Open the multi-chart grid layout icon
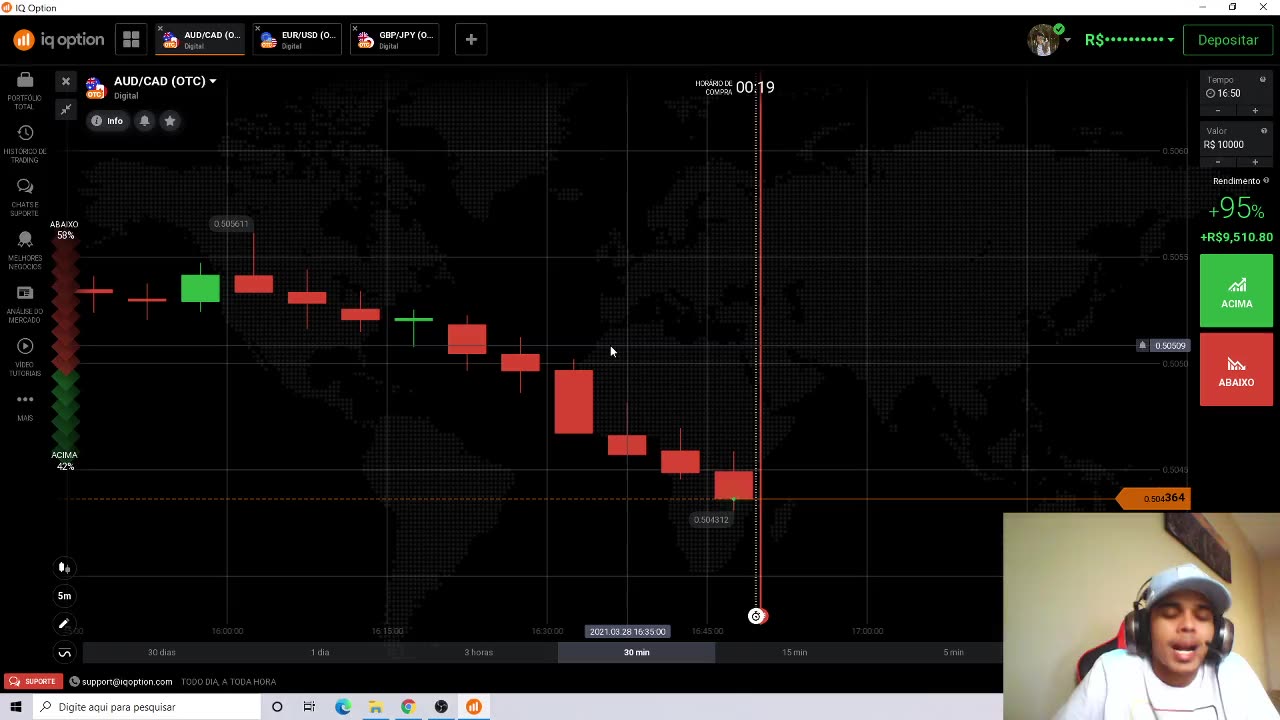1280x720 pixels. [x=131, y=40]
